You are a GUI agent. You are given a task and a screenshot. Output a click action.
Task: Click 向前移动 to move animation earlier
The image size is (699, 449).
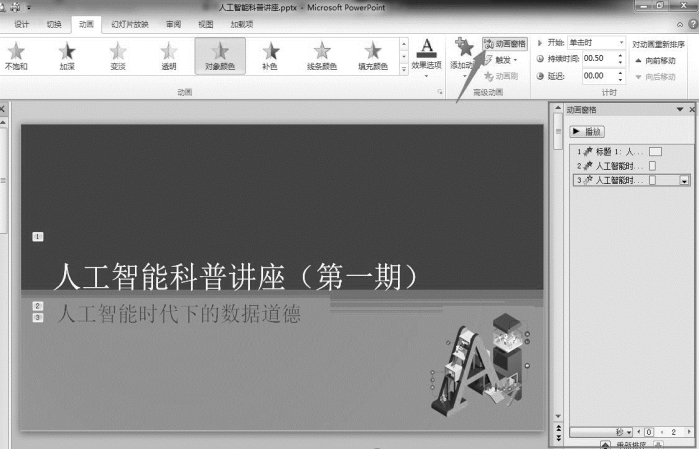655,61
